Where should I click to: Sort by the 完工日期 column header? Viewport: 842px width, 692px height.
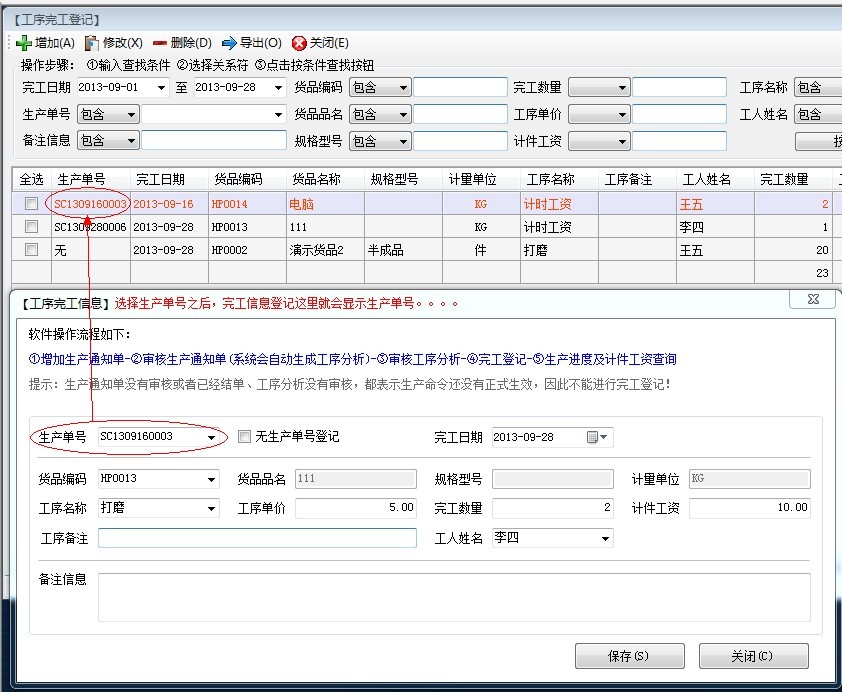[160, 179]
